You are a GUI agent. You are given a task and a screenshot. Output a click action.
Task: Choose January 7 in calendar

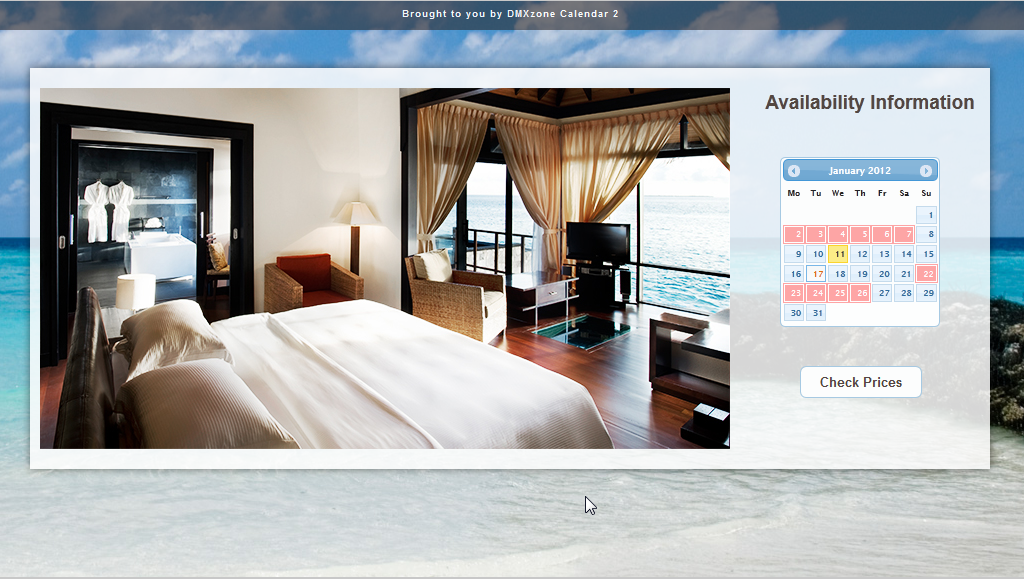(x=904, y=234)
